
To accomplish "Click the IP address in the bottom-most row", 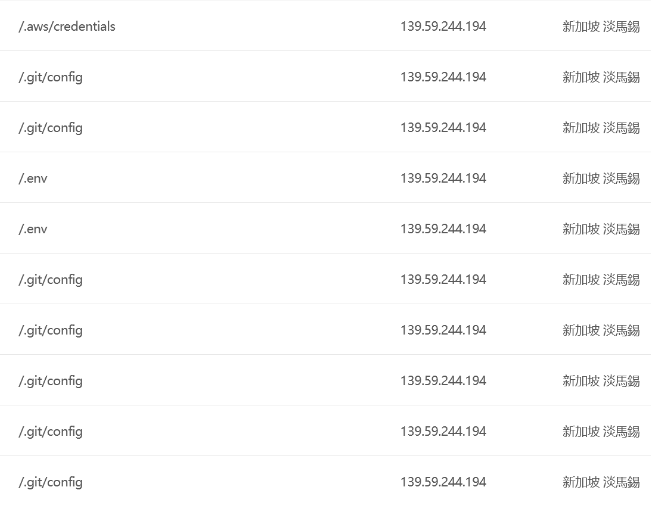I will tap(443, 483).
